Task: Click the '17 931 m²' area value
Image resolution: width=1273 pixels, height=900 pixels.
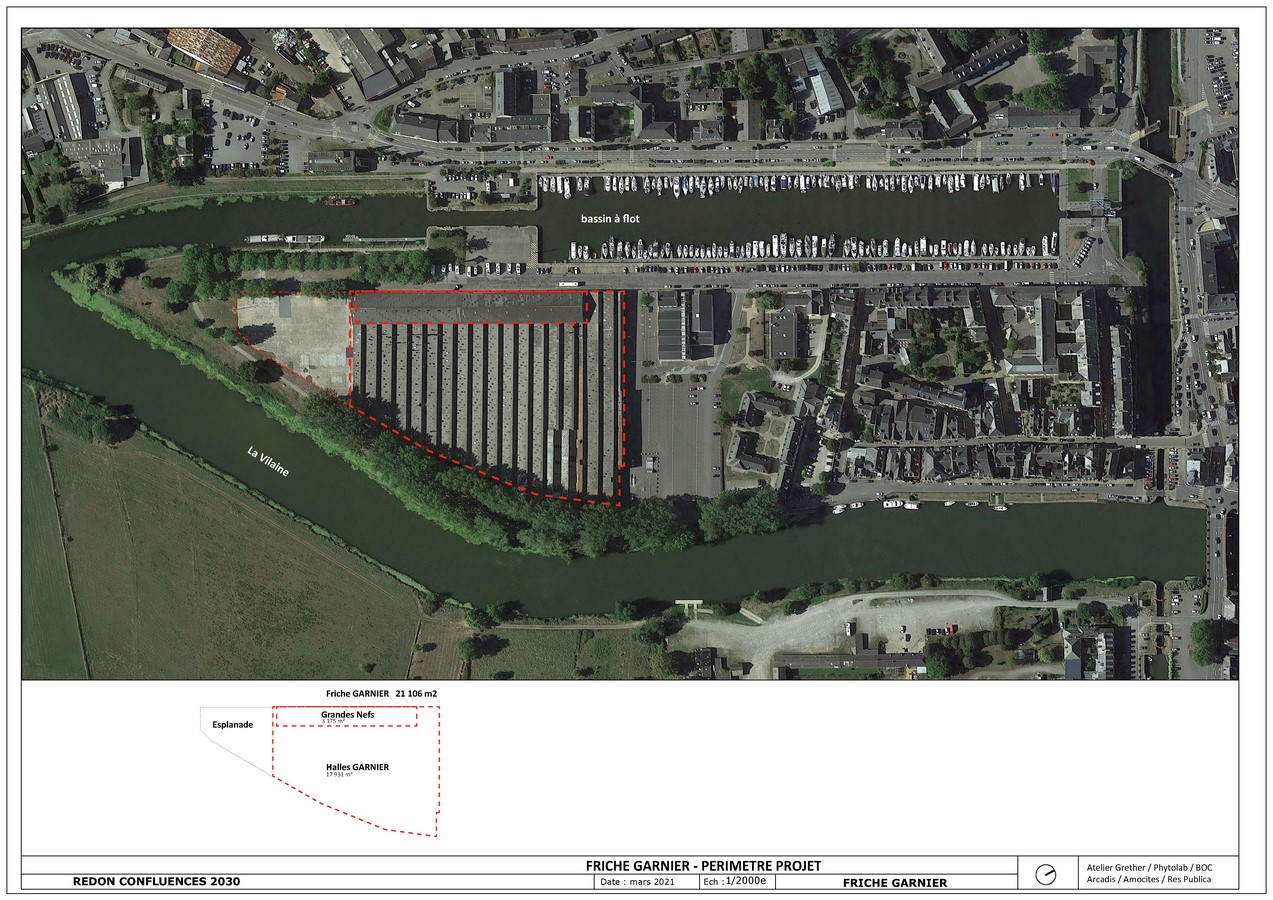Action: pos(339,775)
